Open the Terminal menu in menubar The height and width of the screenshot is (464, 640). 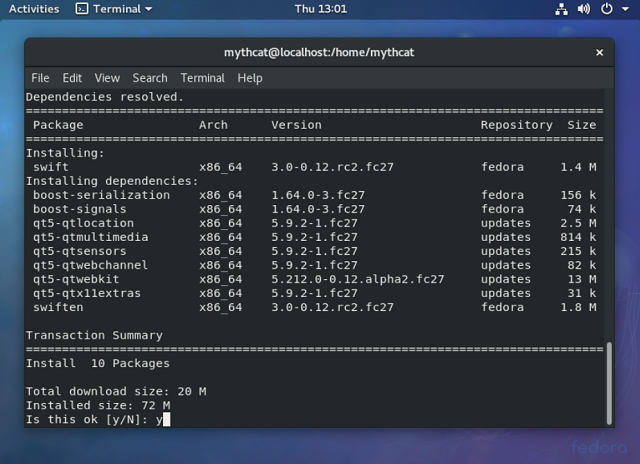pyautogui.click(x=202, y=78)
